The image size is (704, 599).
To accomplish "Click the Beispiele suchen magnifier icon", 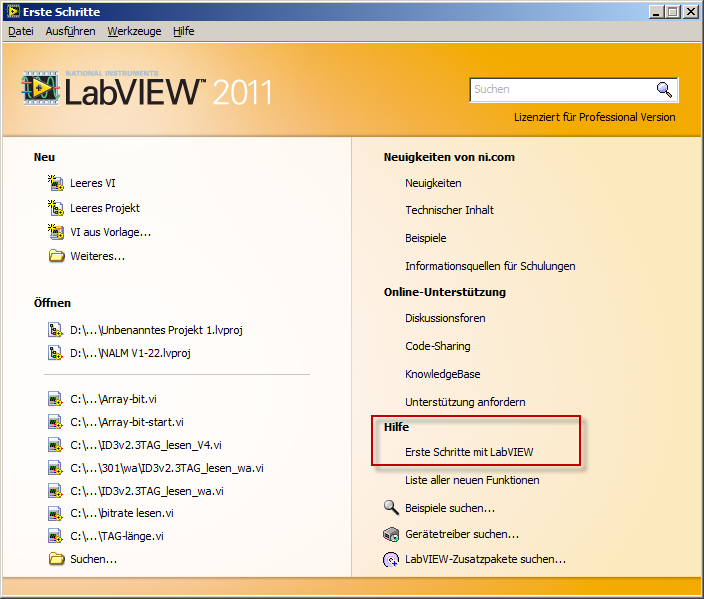I will [391, 508].
